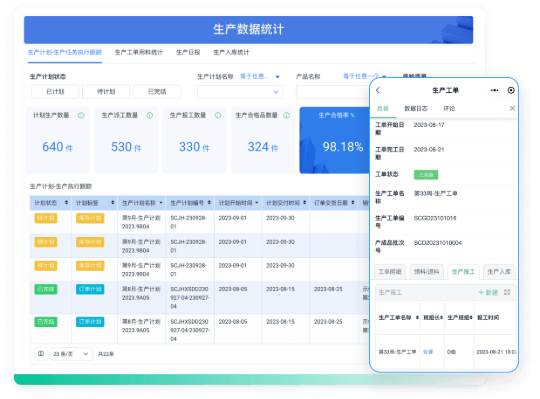Screen dimensions: 540x399
Task: Sort table by 生产计划编号 column arrows
Action: [x=209, y=203]
